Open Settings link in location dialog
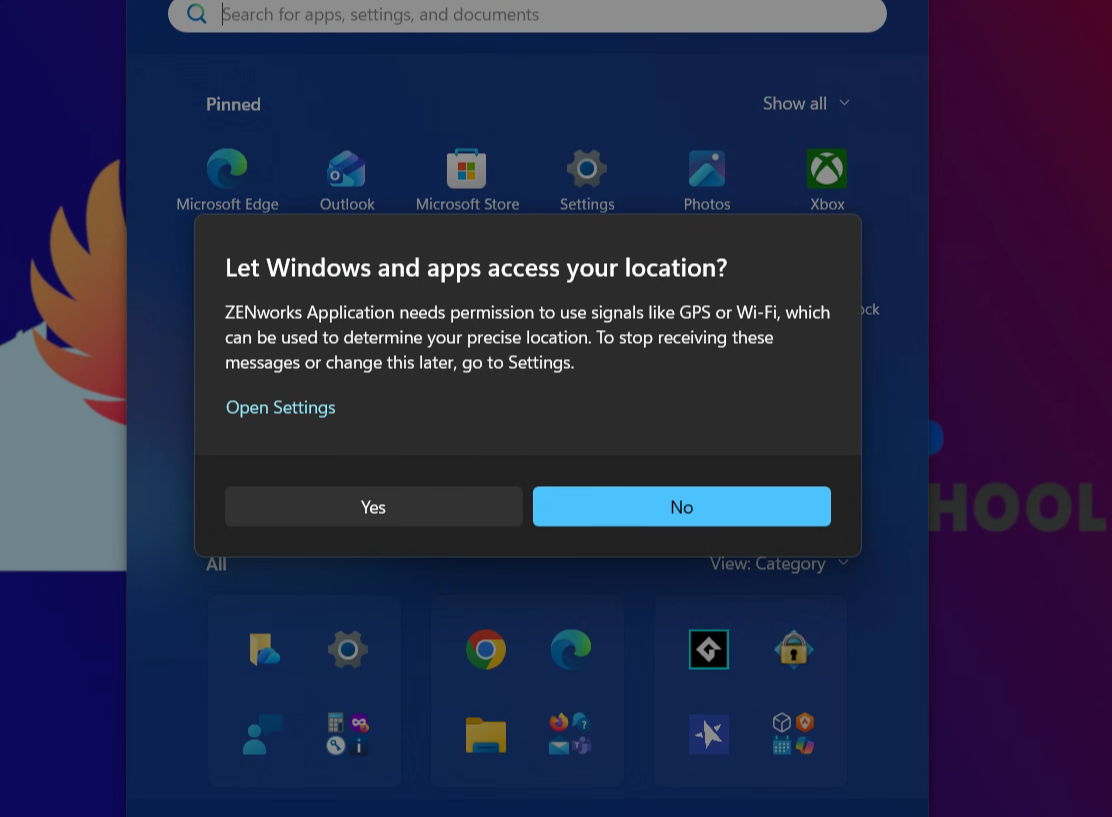Image resolution: width=1112 pixels, height=817 pixels. pos(280,407)
